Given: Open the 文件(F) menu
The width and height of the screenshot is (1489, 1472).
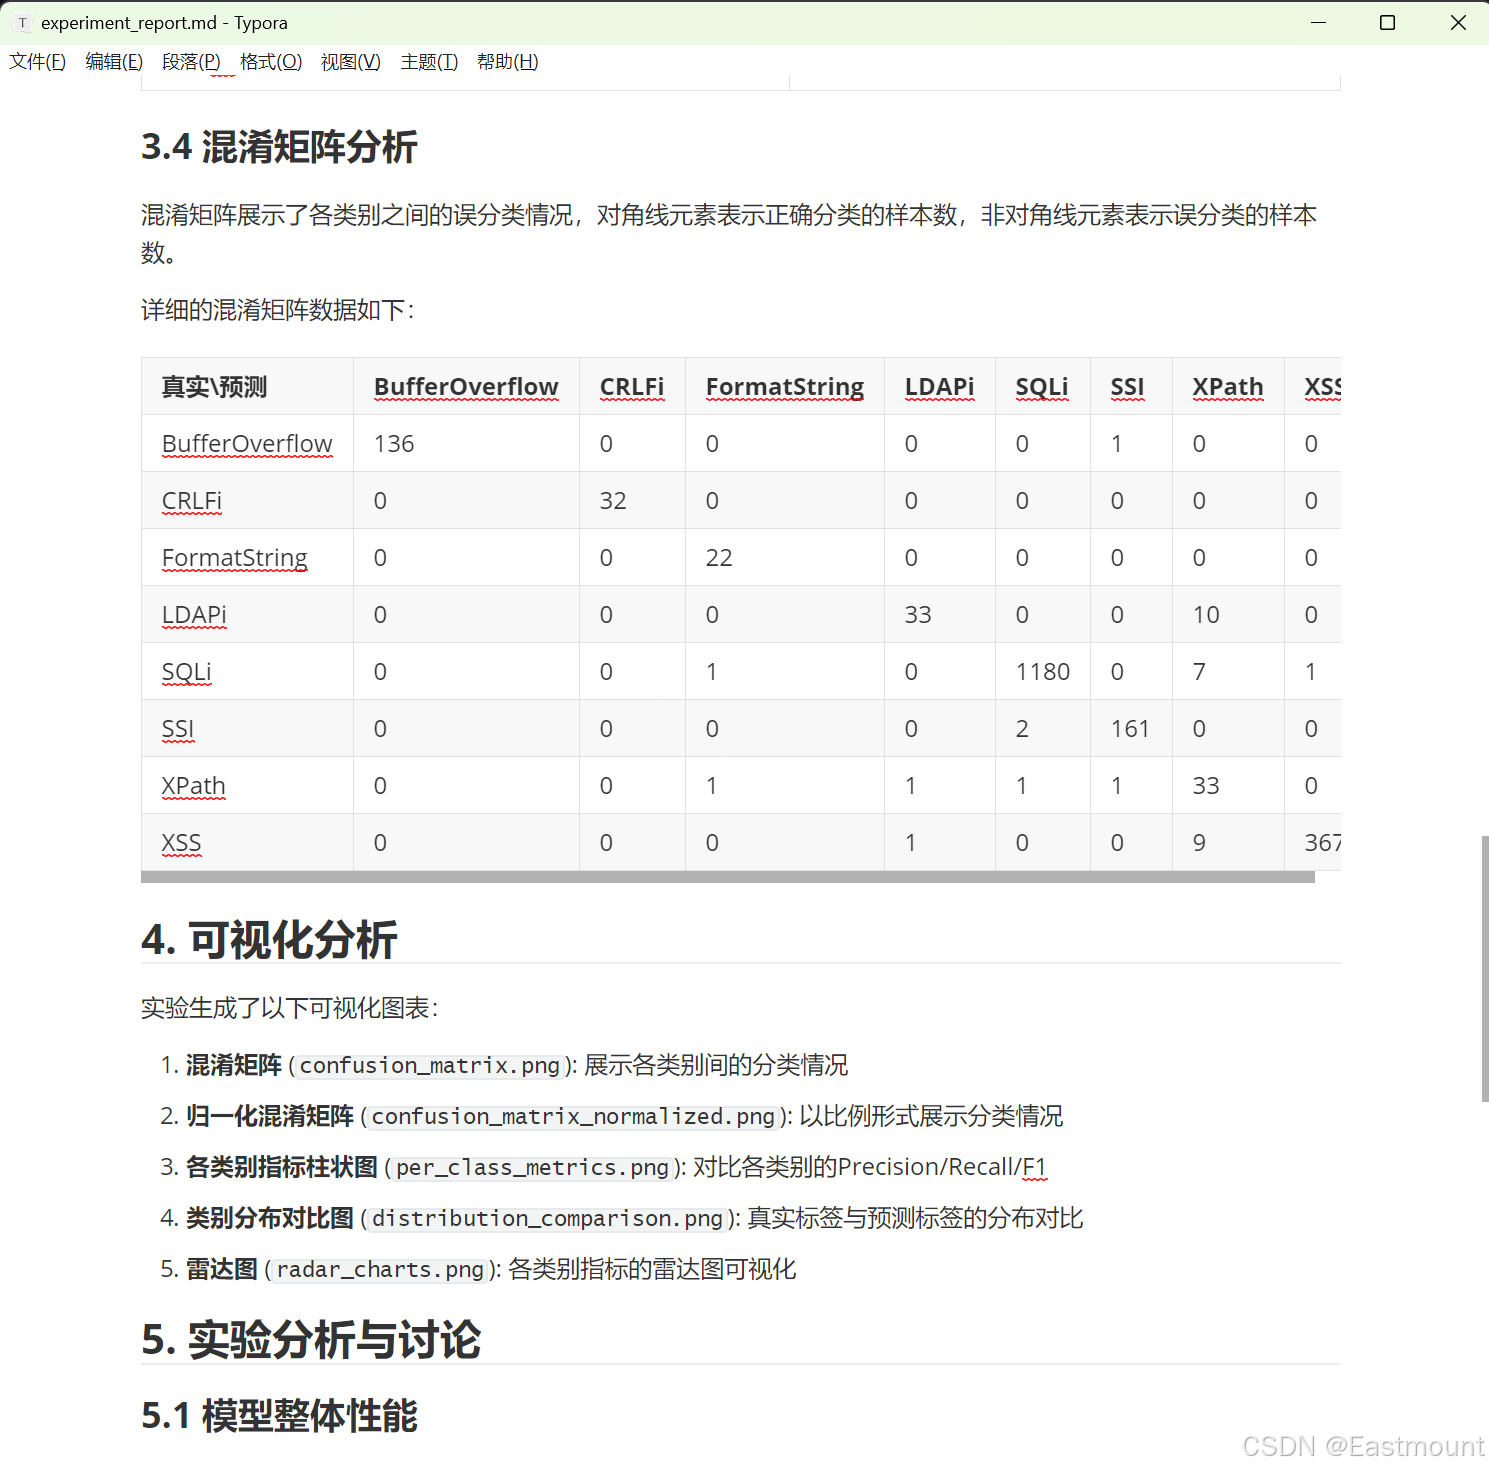Looking at the screenshot, I should click(x=37, y=62).
